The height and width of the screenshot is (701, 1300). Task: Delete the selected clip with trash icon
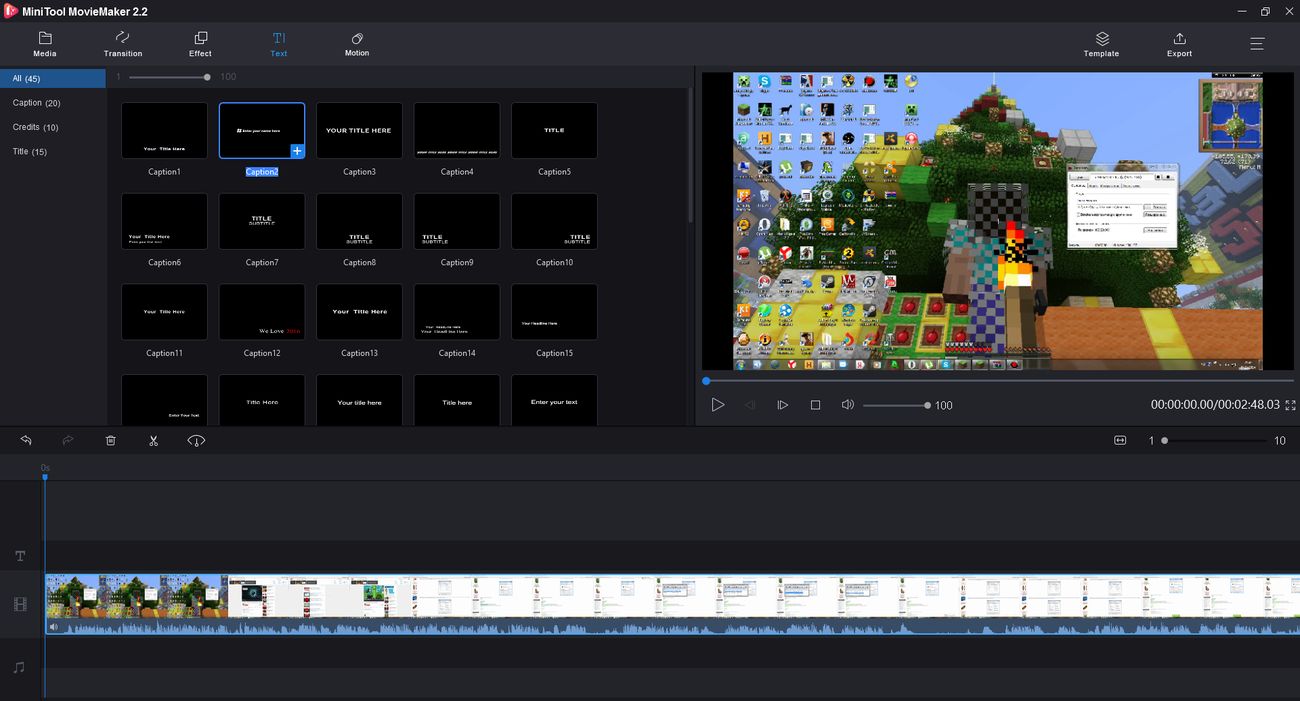[x=111, y=440]
